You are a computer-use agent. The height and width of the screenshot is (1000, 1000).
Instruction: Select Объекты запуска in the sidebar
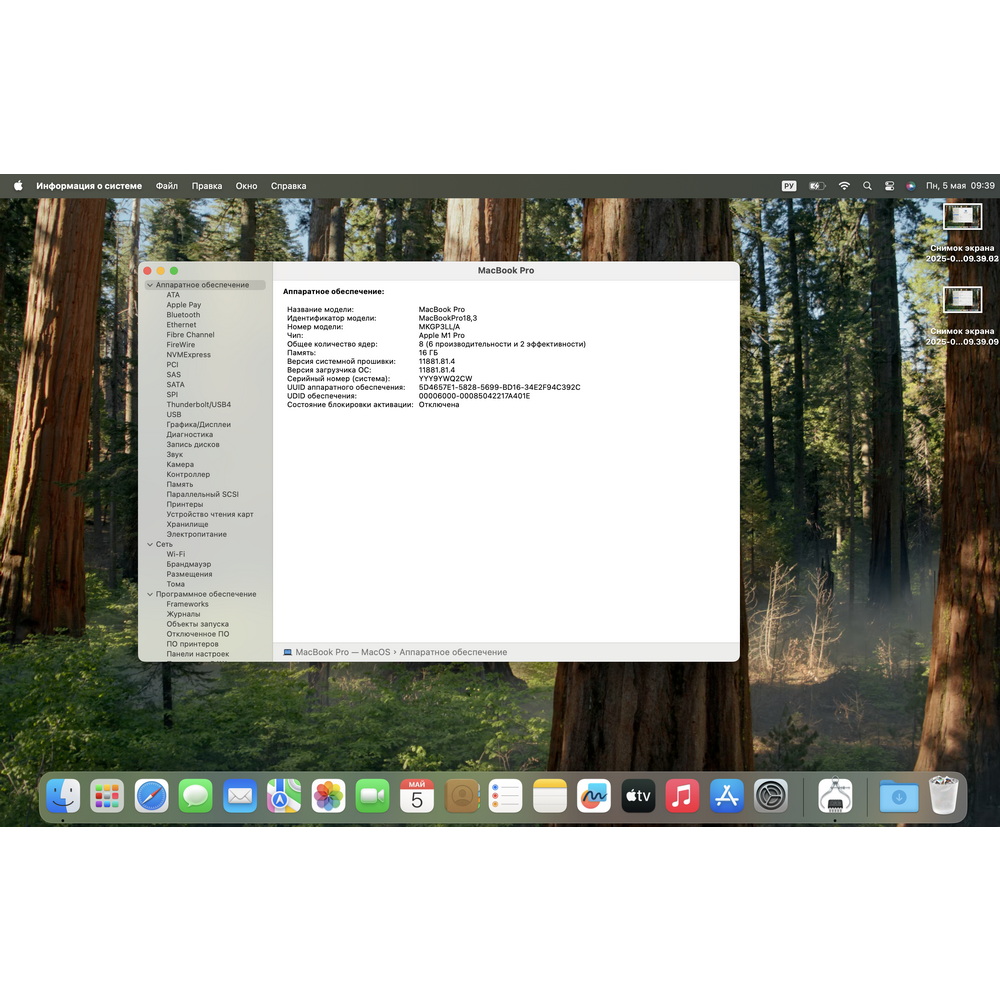click(x=197, y=624)
